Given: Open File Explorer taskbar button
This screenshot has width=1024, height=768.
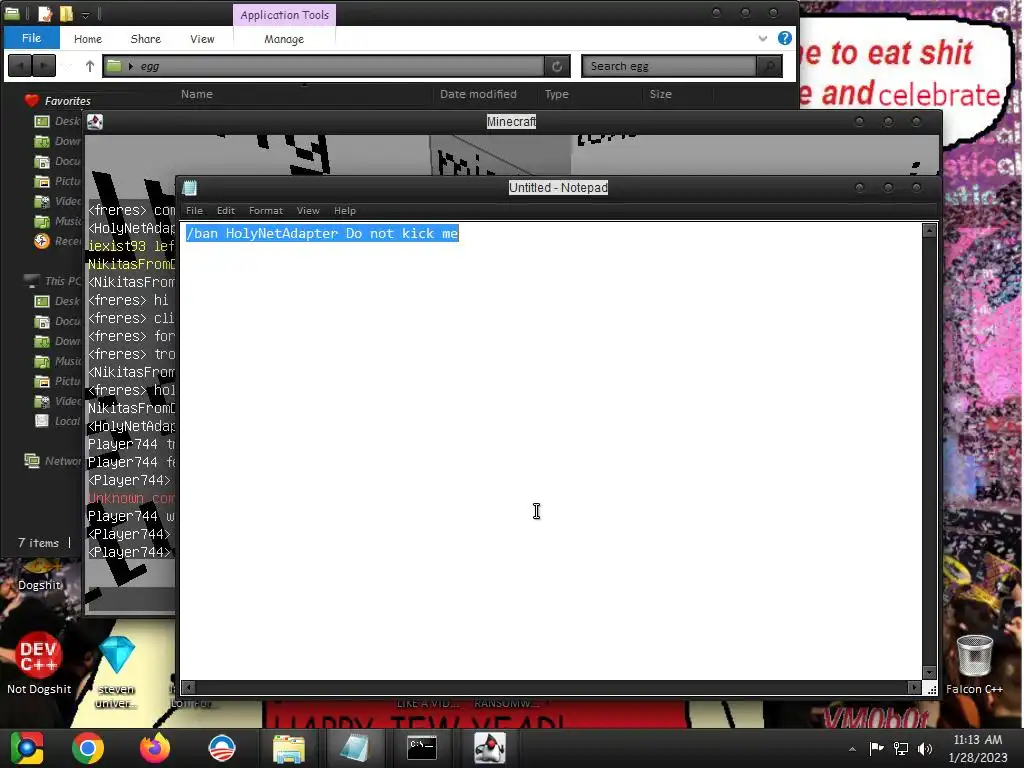Looking at the screenshot, I should point(289,748).
